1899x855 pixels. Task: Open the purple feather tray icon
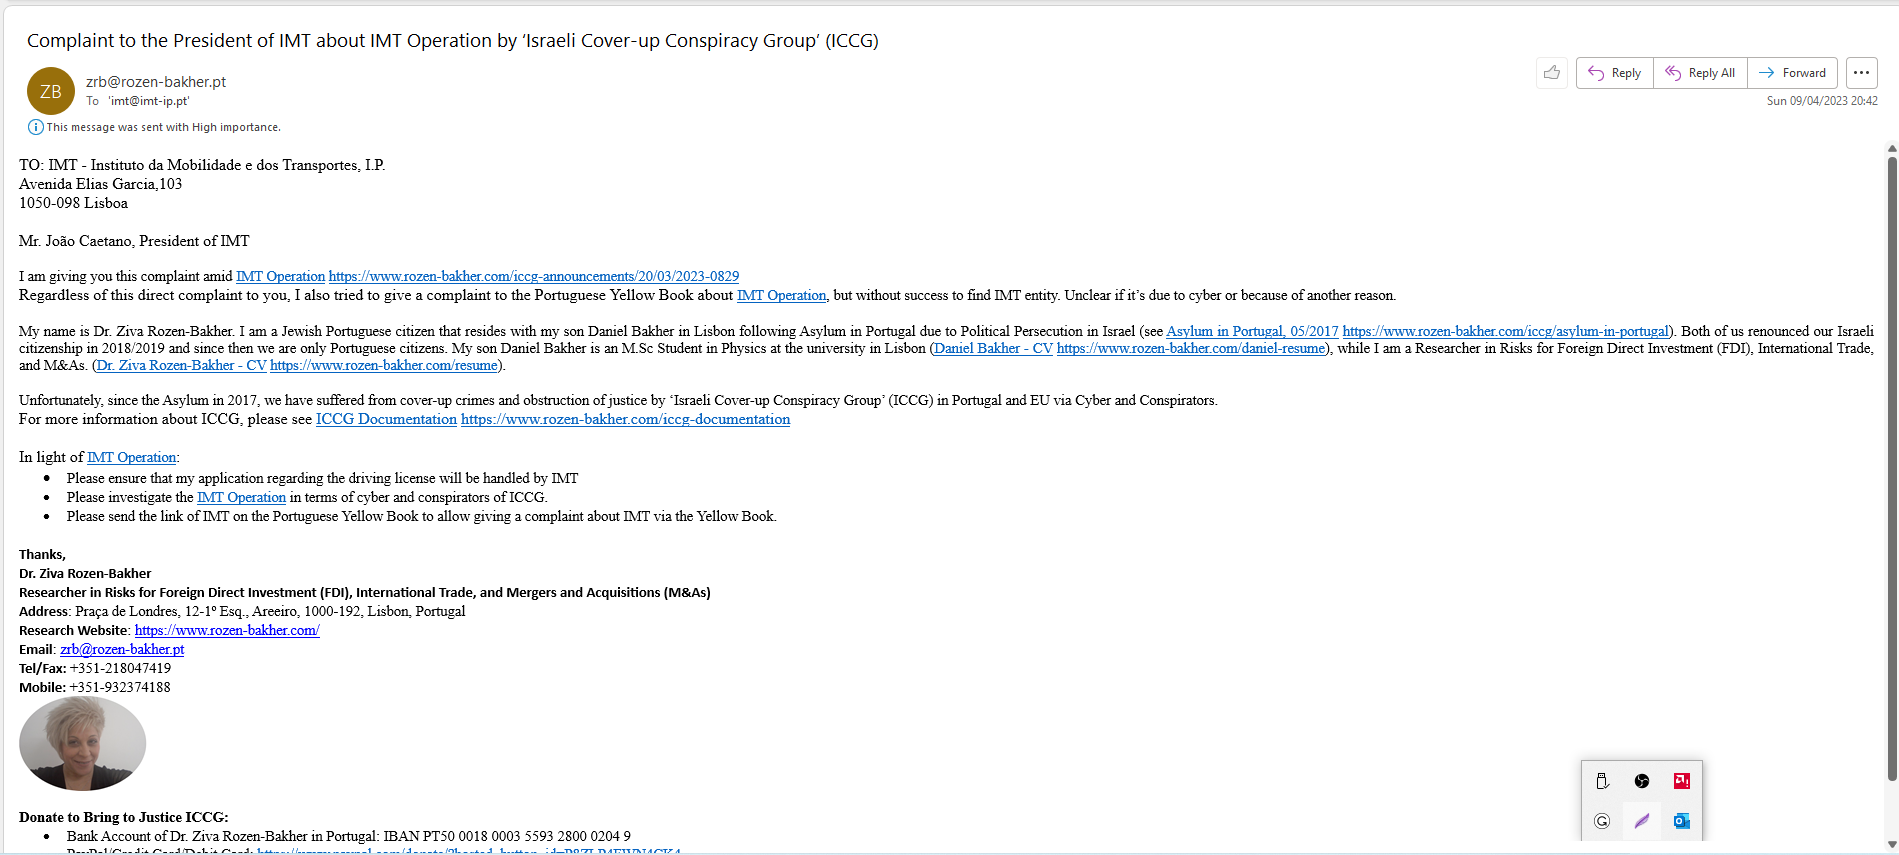coord(1642,821)
